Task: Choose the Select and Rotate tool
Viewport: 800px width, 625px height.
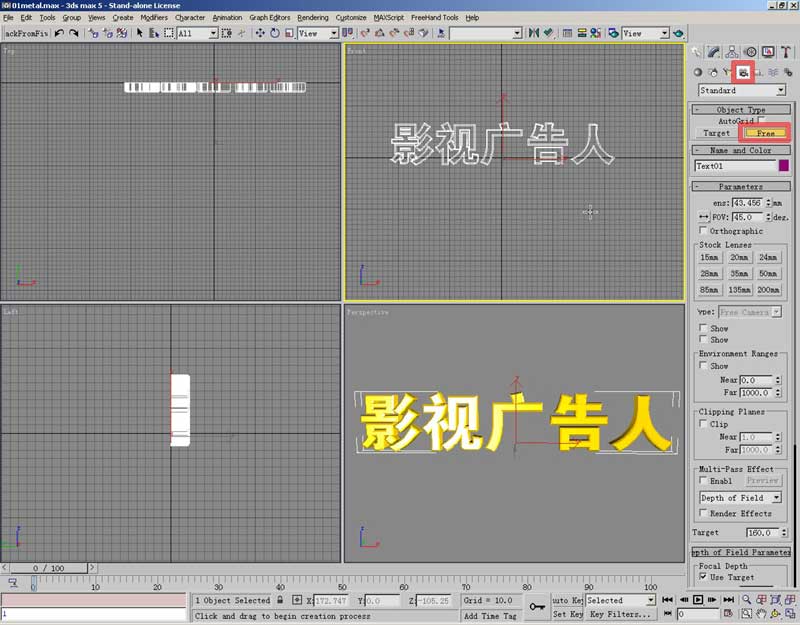Action: [x=275, y=33]
